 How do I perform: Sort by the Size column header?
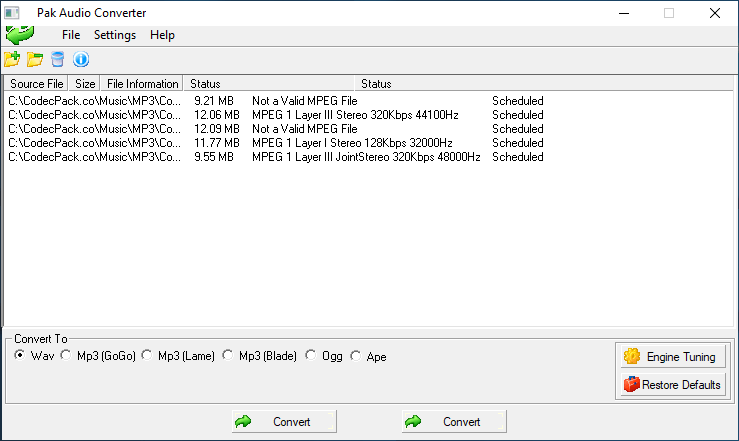point(84,83)
